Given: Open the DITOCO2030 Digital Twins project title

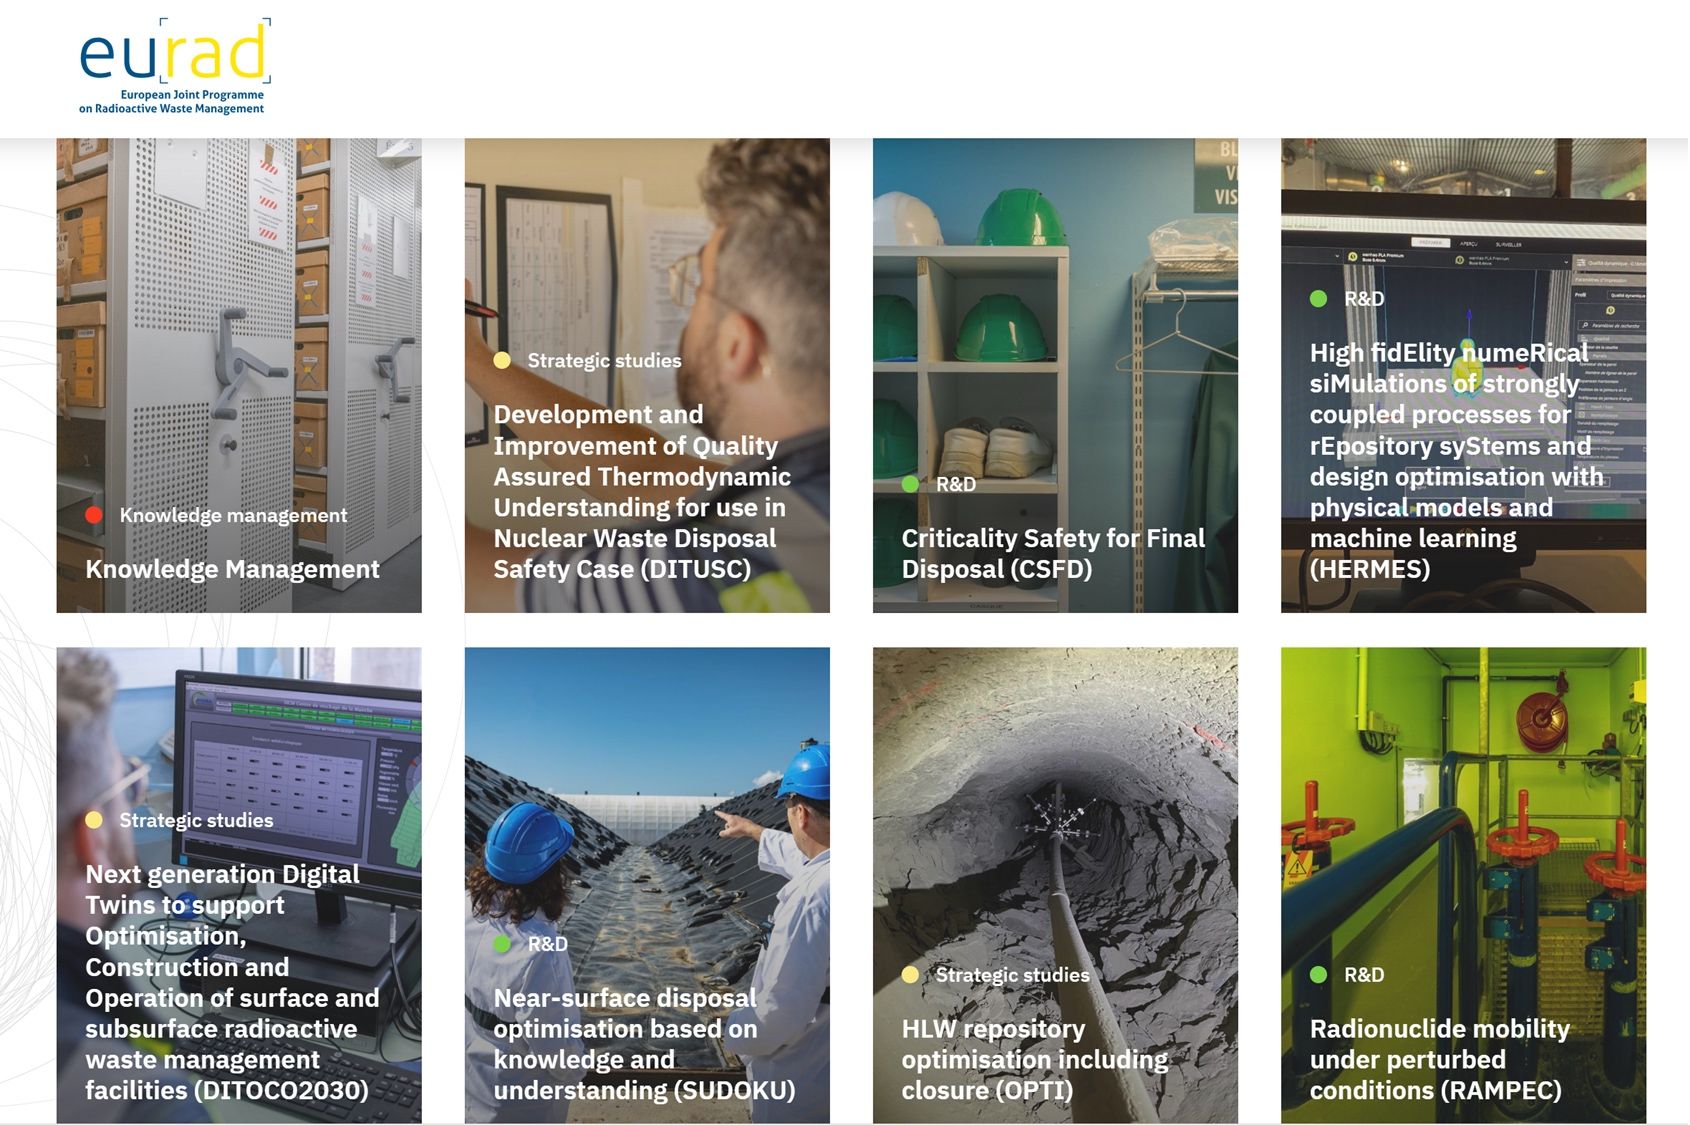Looking at the screenshot, I should 232,982.
